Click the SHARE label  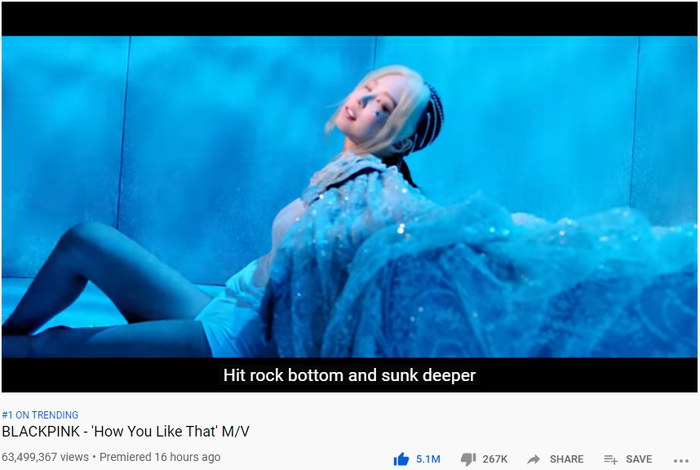[567, 459]
